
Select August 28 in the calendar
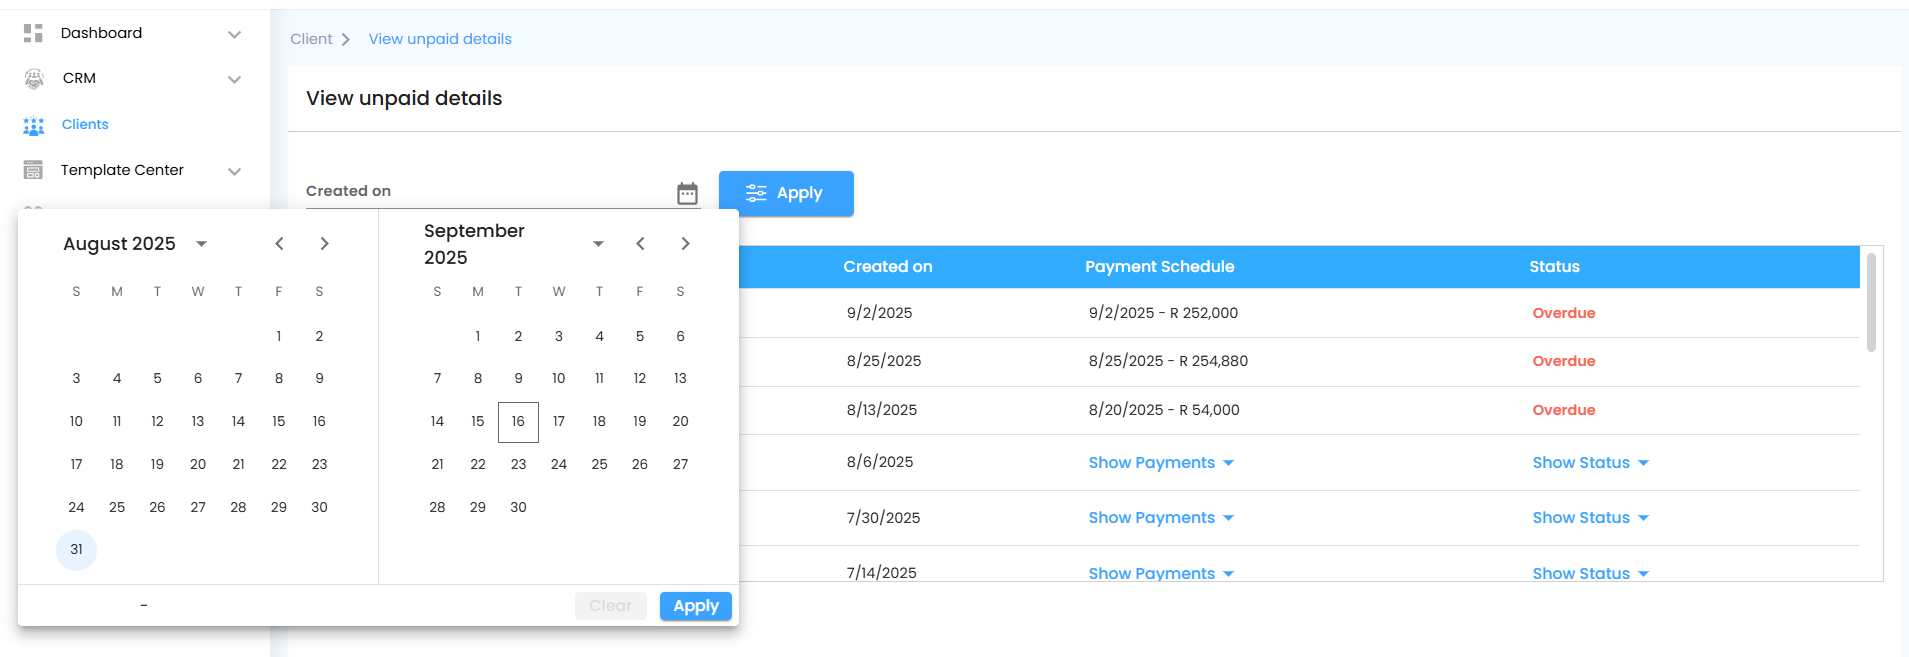pos(238,508)
